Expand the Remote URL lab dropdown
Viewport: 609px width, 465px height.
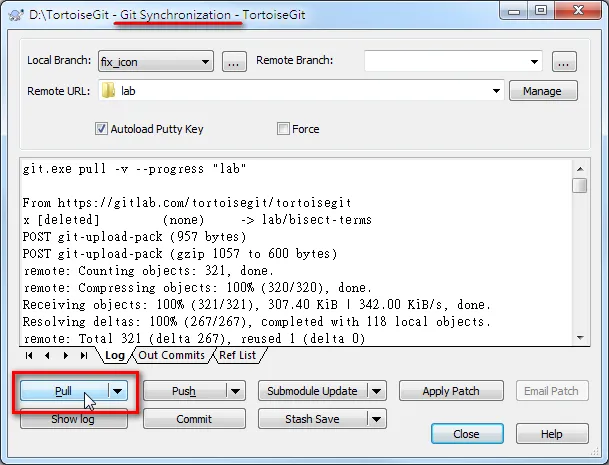[496, 91]
